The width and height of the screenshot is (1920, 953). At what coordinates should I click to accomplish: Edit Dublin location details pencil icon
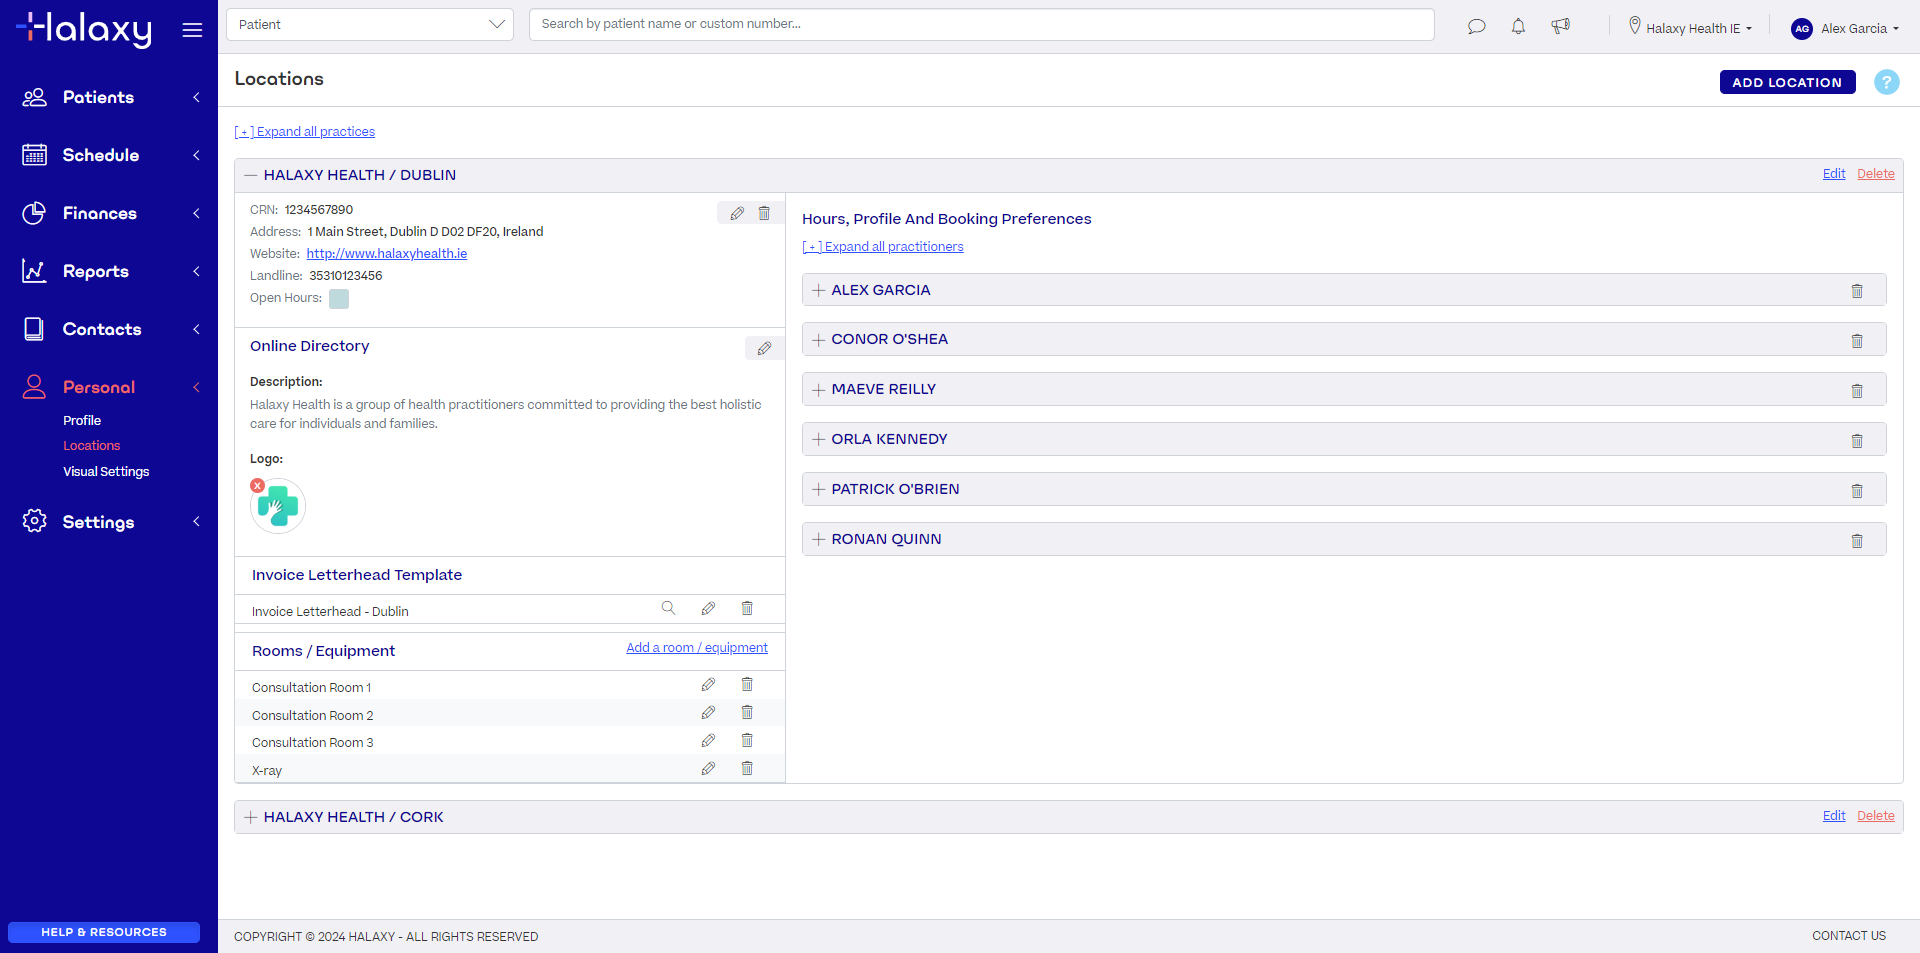pyautogui.click(x=737, y=213)
